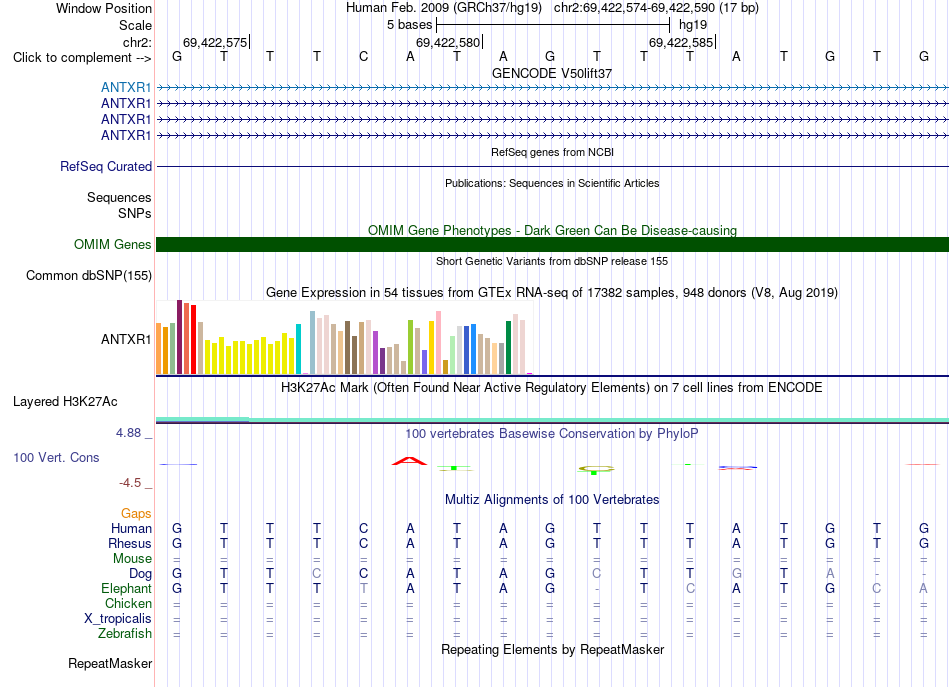This screenshot has width=950, height=687.
Task: Click the GTEx ANTXR1 expression bar chart
Action: [x=344, y=337]
